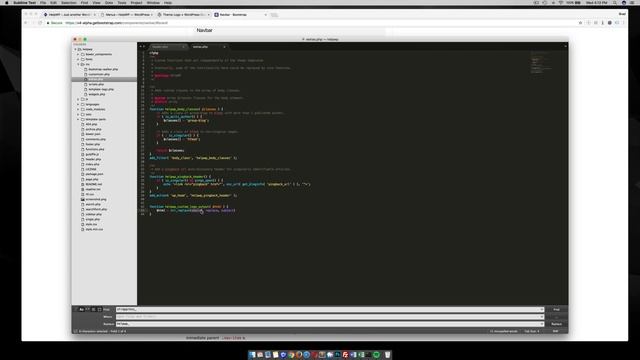The image size is (640, 360).
Task: Open the tab list dropdown at editor right
Action: [x=565, y=47]
